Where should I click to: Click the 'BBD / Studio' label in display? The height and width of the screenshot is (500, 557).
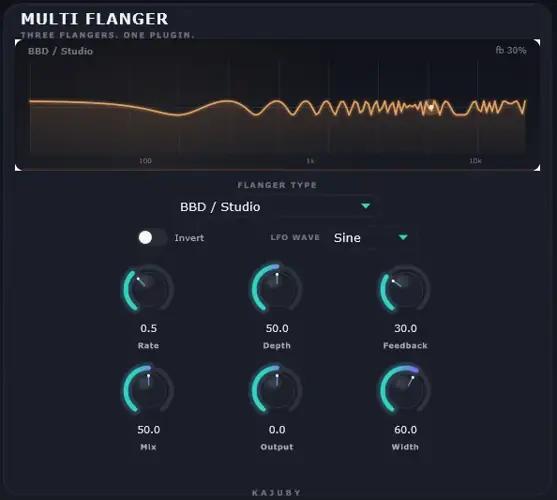pos(60,51)
